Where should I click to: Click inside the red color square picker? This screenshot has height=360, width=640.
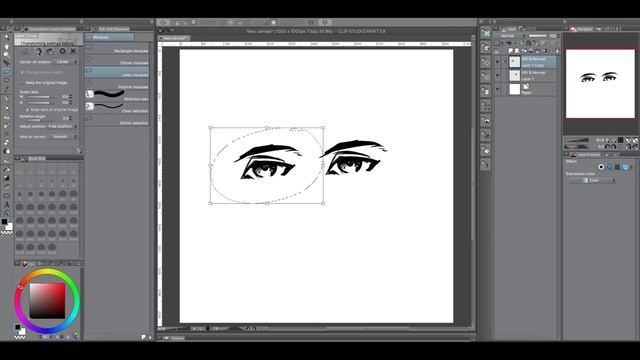[x=47, y=301]
